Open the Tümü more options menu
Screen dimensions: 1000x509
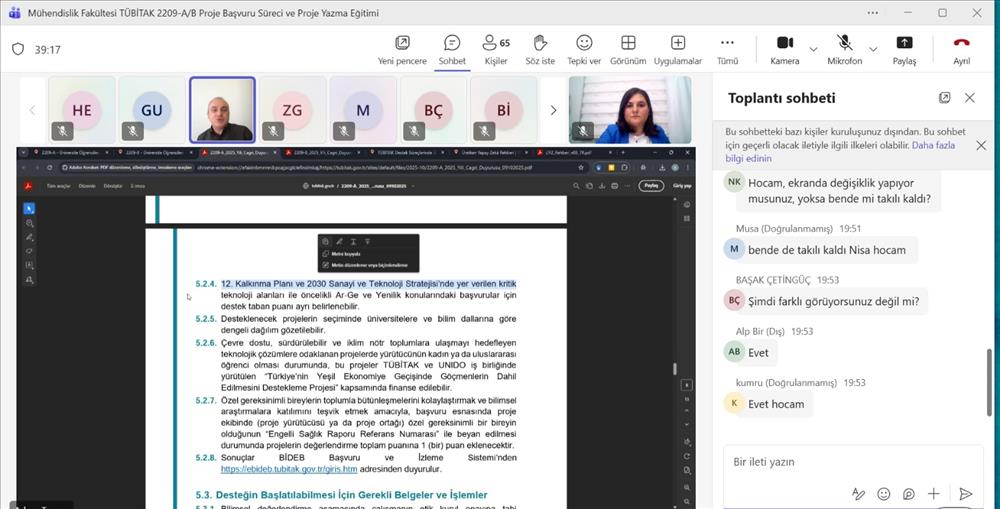point(727,49)
